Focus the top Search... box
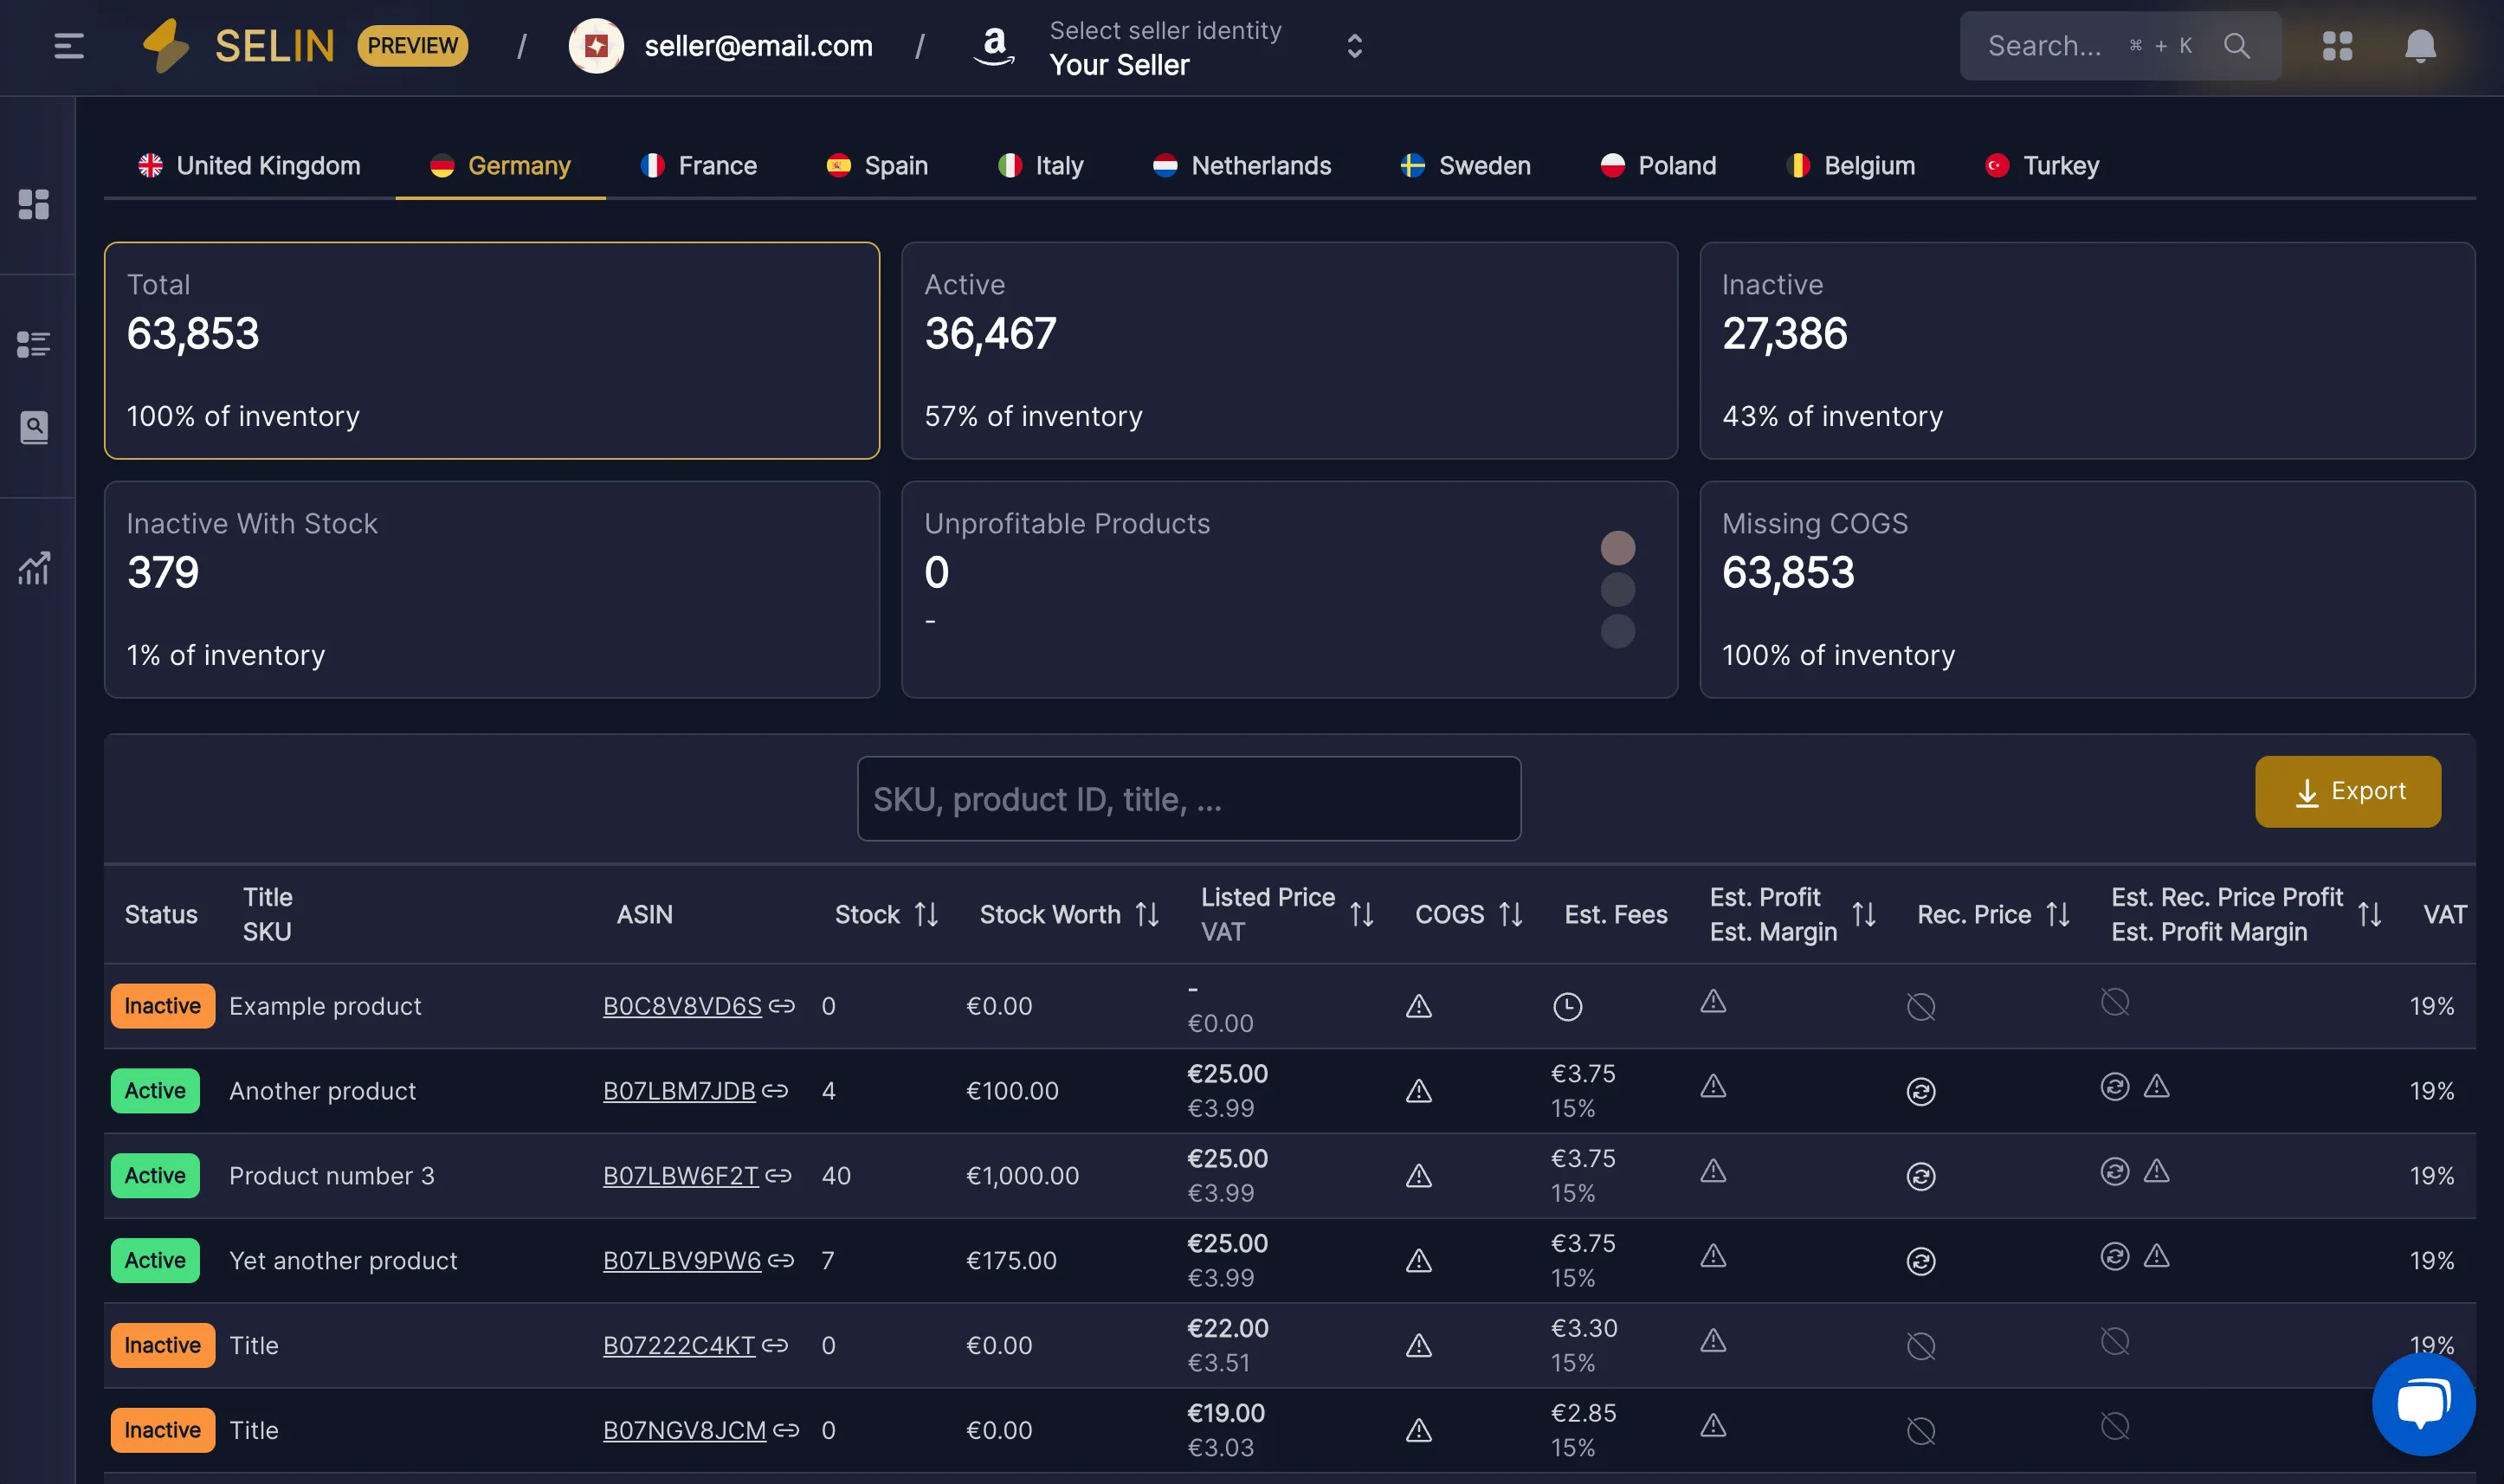 tap(2120, 46)
